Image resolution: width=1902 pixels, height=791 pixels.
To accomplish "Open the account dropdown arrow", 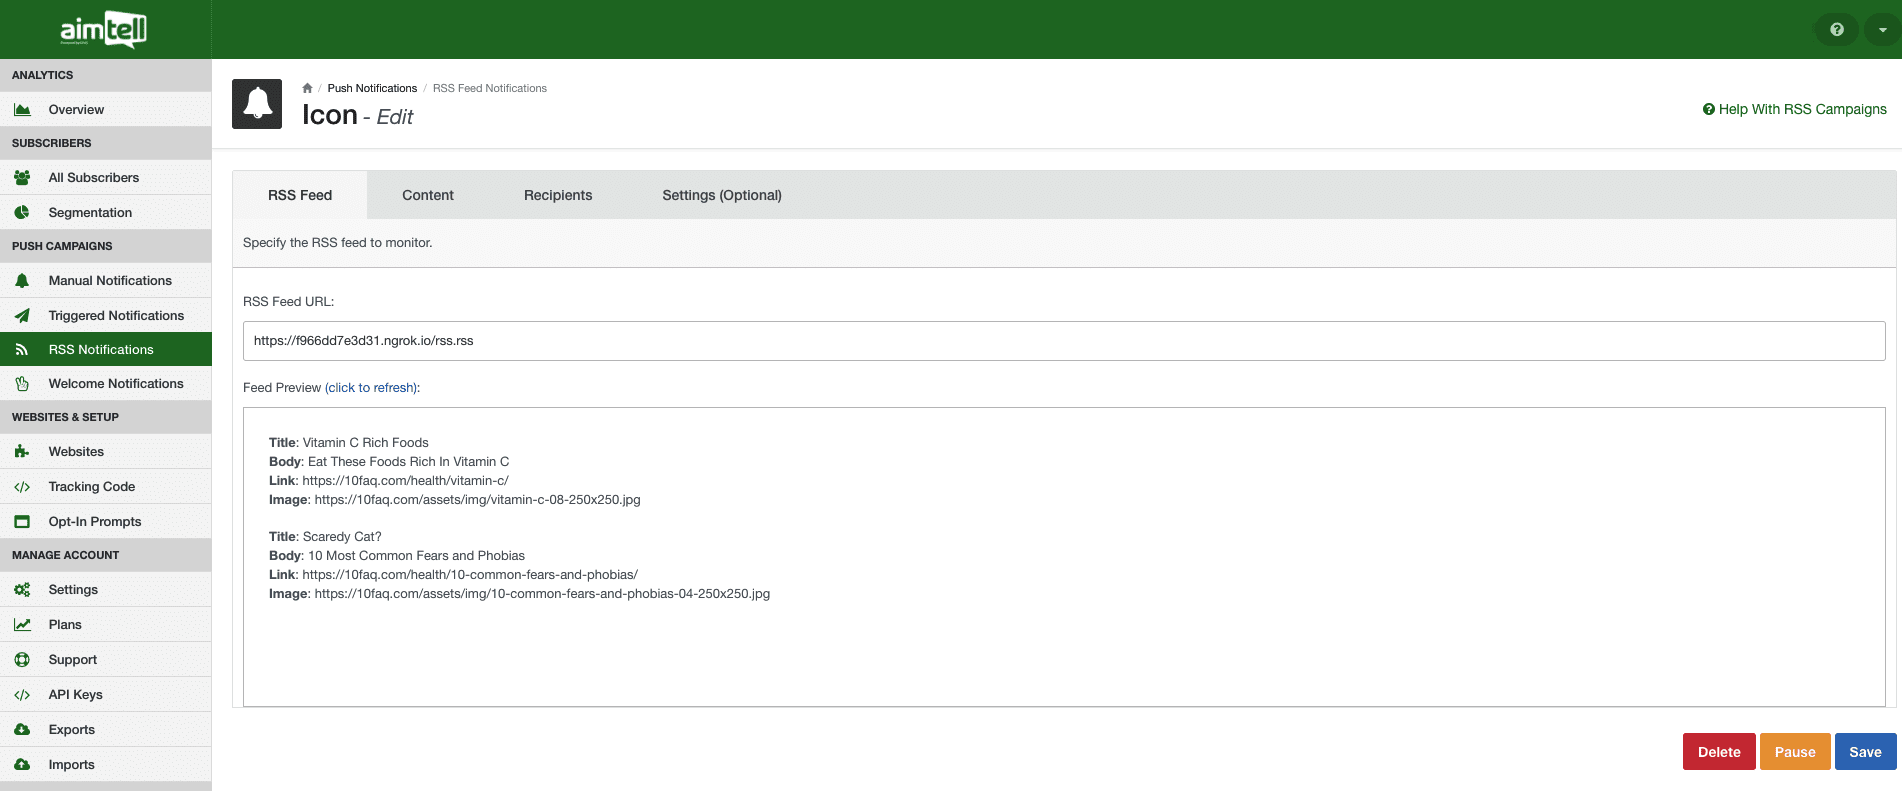I will click(x=1882, y=30).
